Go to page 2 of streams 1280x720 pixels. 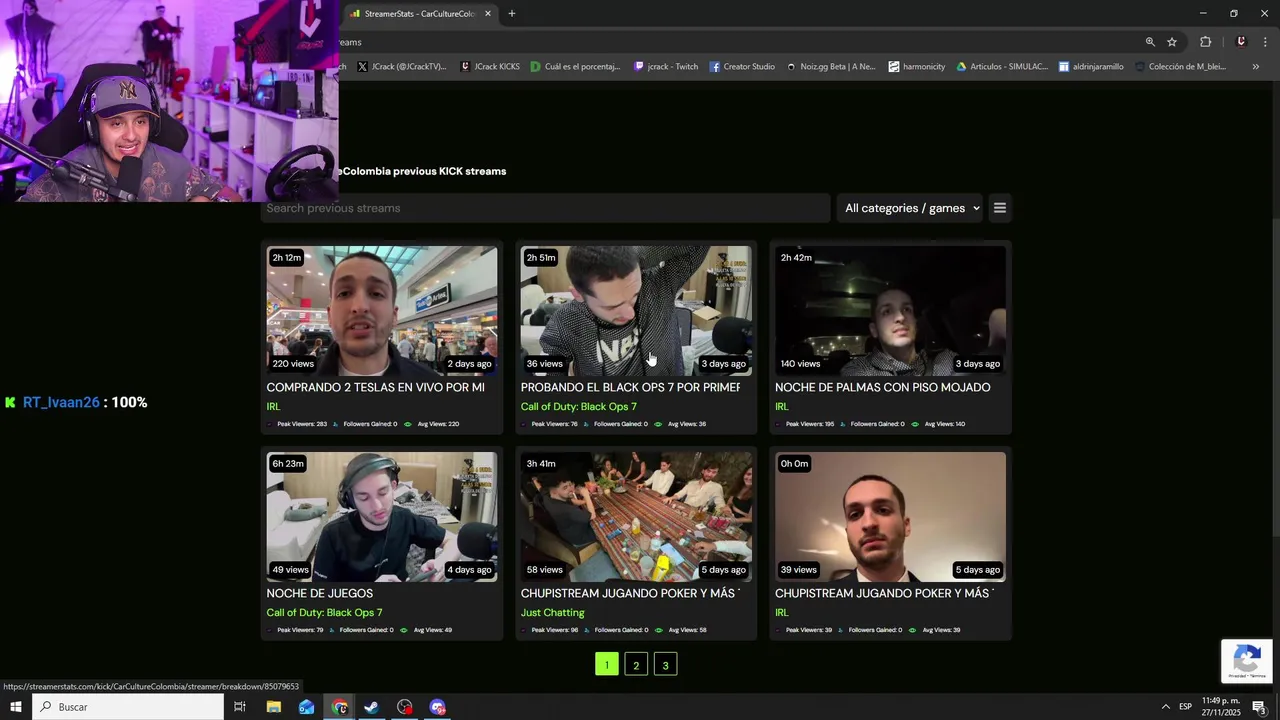pyautogui.click(x=636, y=664)
